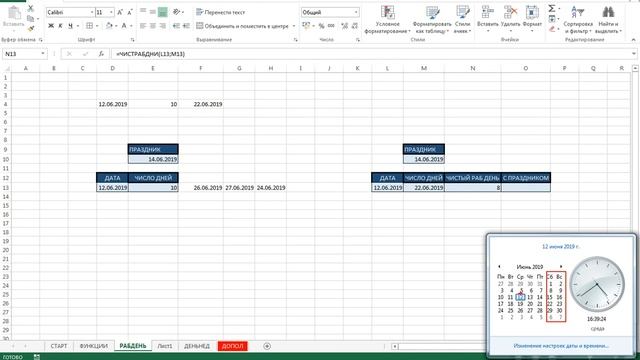Click the Clear eraser icon

tap(552, 29)
